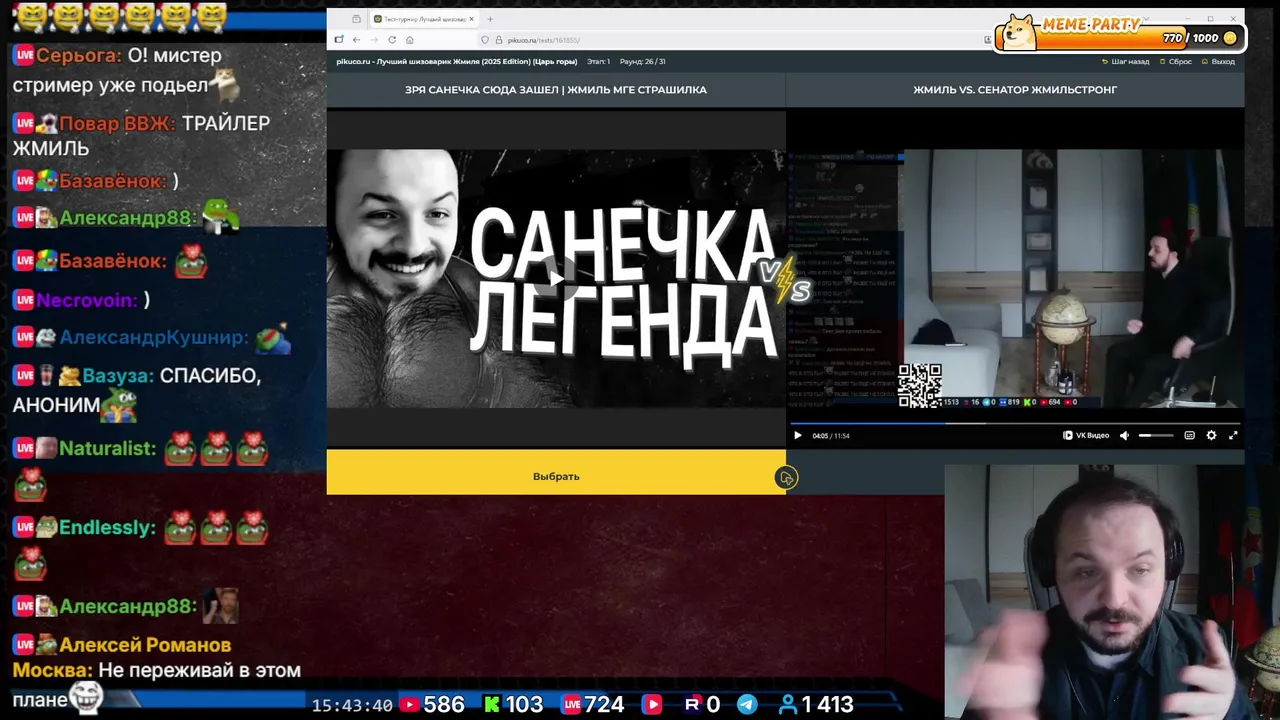This screenshot has width=1280, height=720.
Task: Close the 'Тест-турнир' browser tab
Action: coord(472,19)
